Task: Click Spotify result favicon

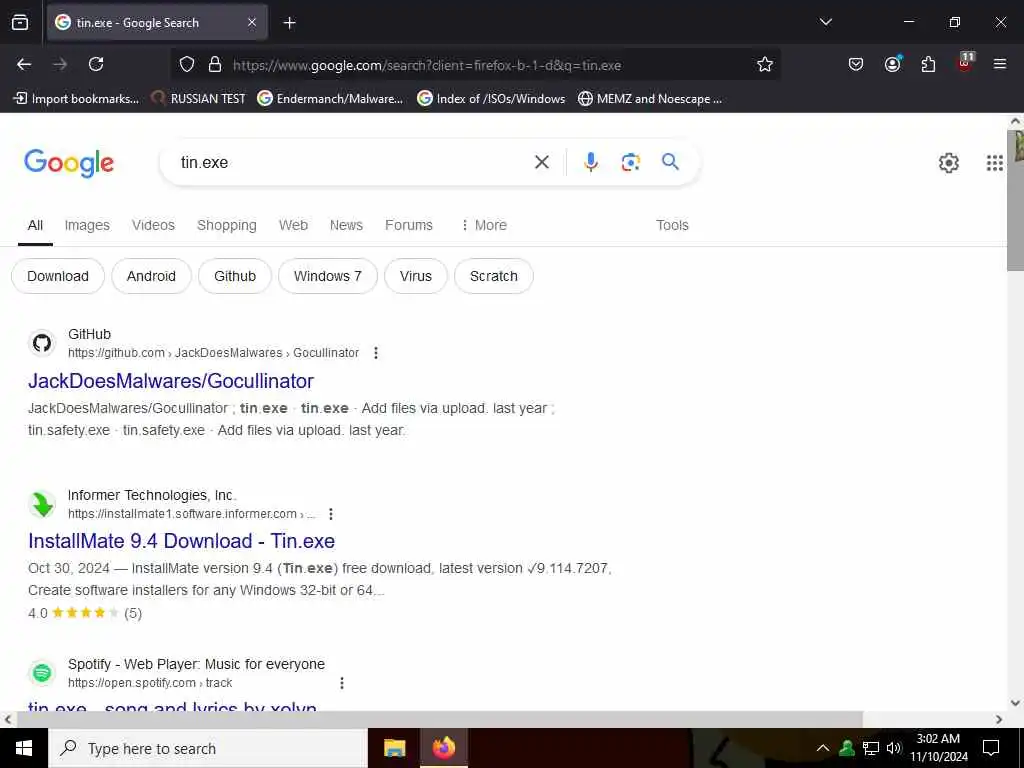Action: click(x=42, y=673)
